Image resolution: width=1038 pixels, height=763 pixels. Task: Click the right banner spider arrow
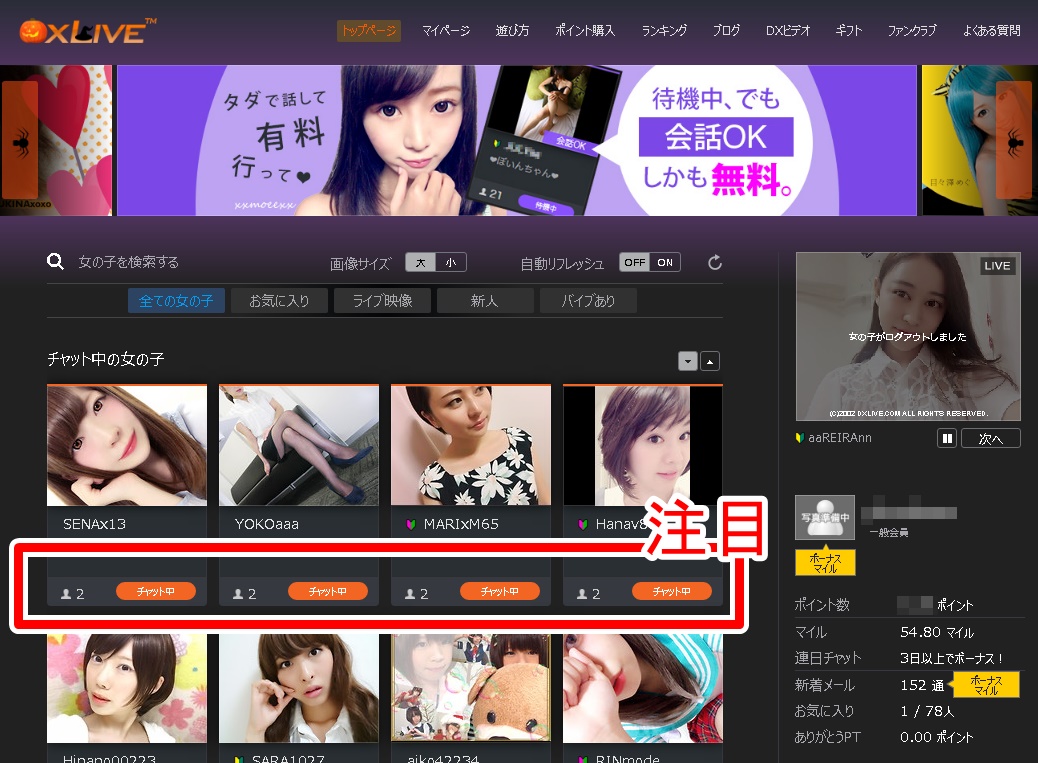1013,141
